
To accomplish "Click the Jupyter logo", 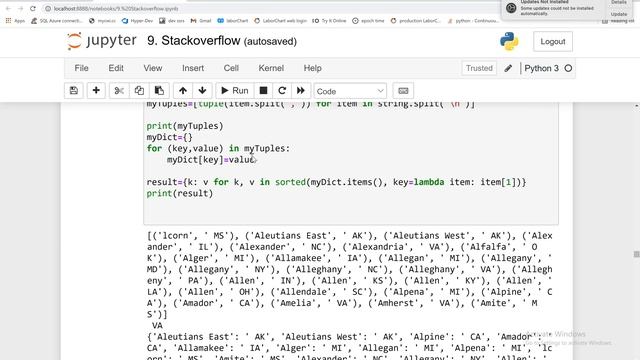I will pos(102,41).
